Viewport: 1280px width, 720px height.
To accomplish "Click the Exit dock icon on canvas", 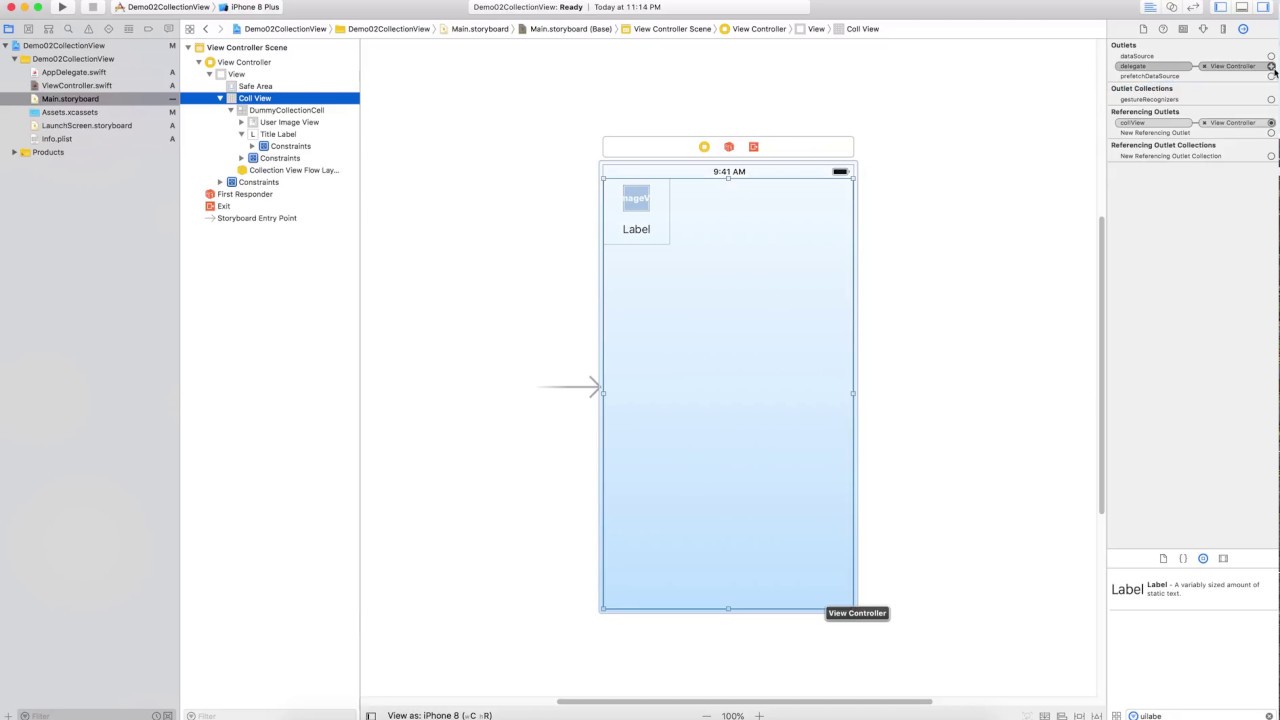I will click(754, 147).
